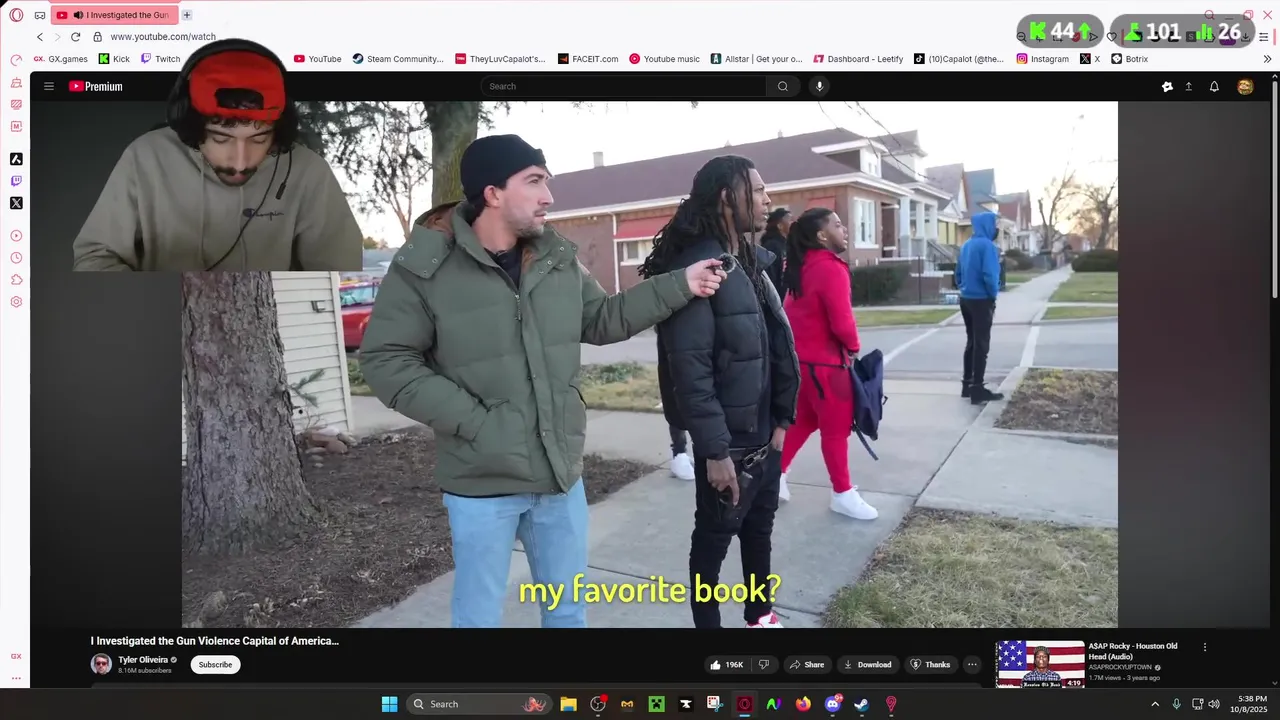1280x720 pixels.
Task: Open the sidebar extensions cube icon
Action: point(16,280)
